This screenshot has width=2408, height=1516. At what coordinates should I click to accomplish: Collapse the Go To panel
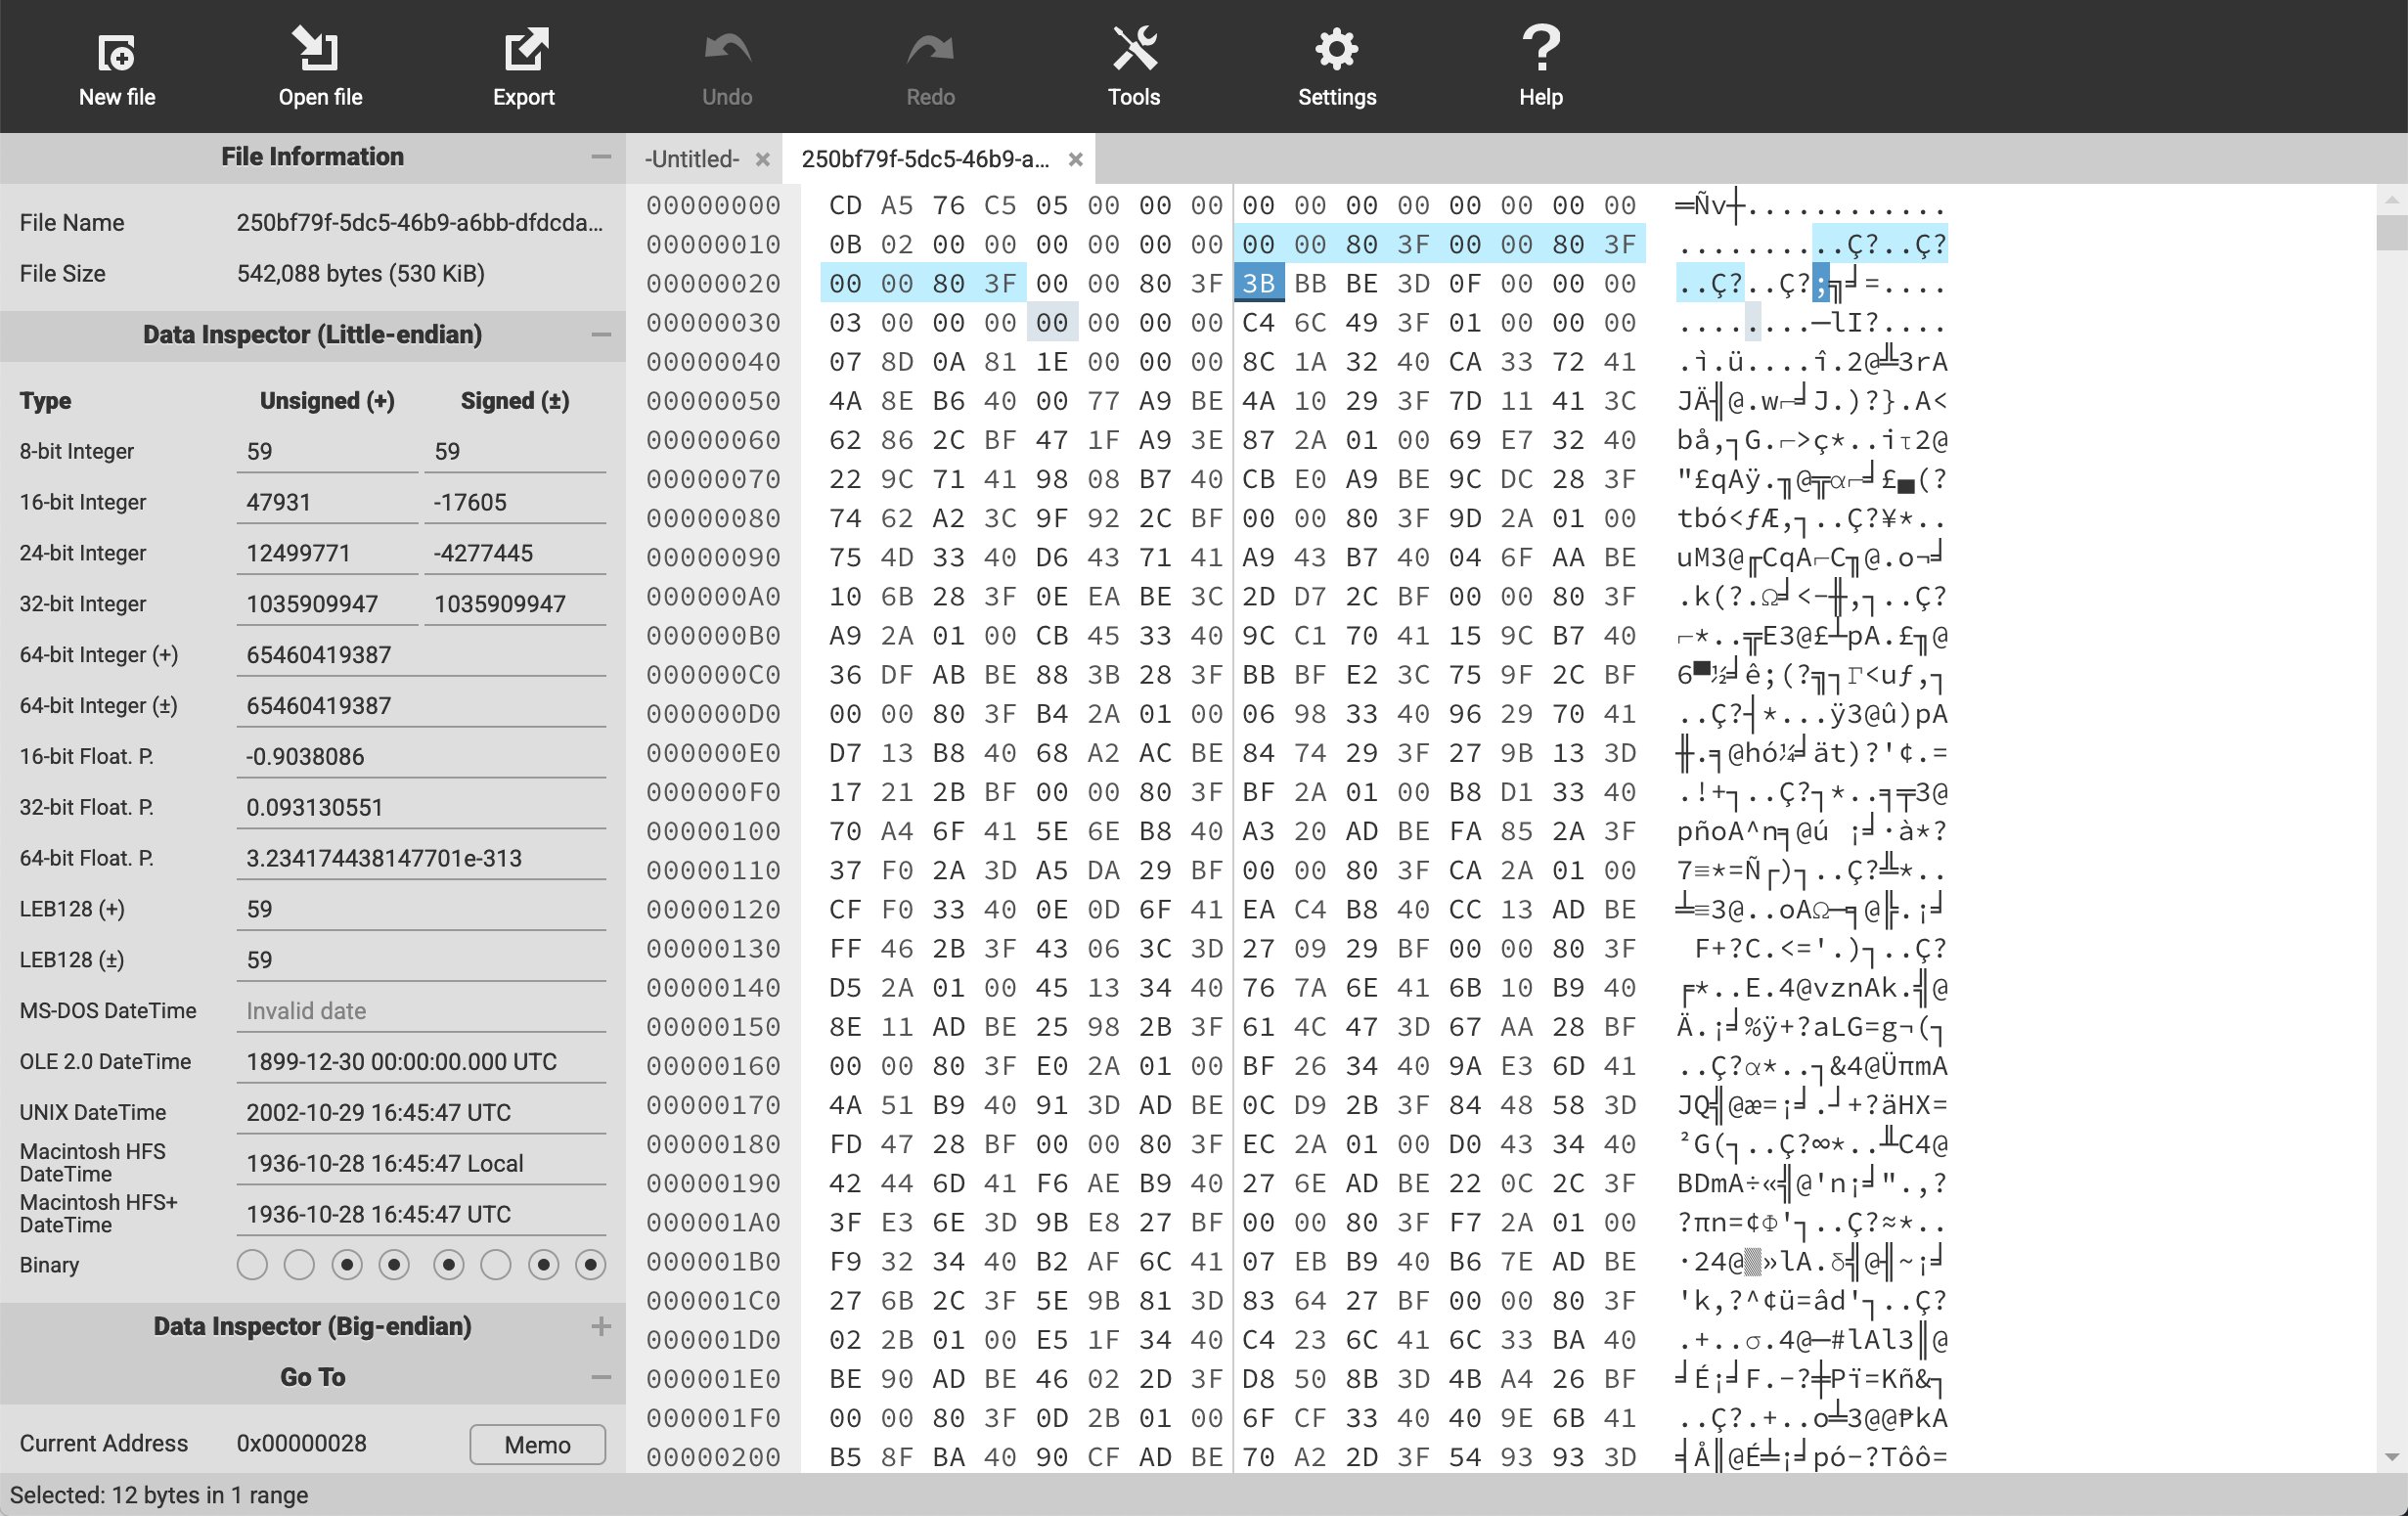point(600,1377)
